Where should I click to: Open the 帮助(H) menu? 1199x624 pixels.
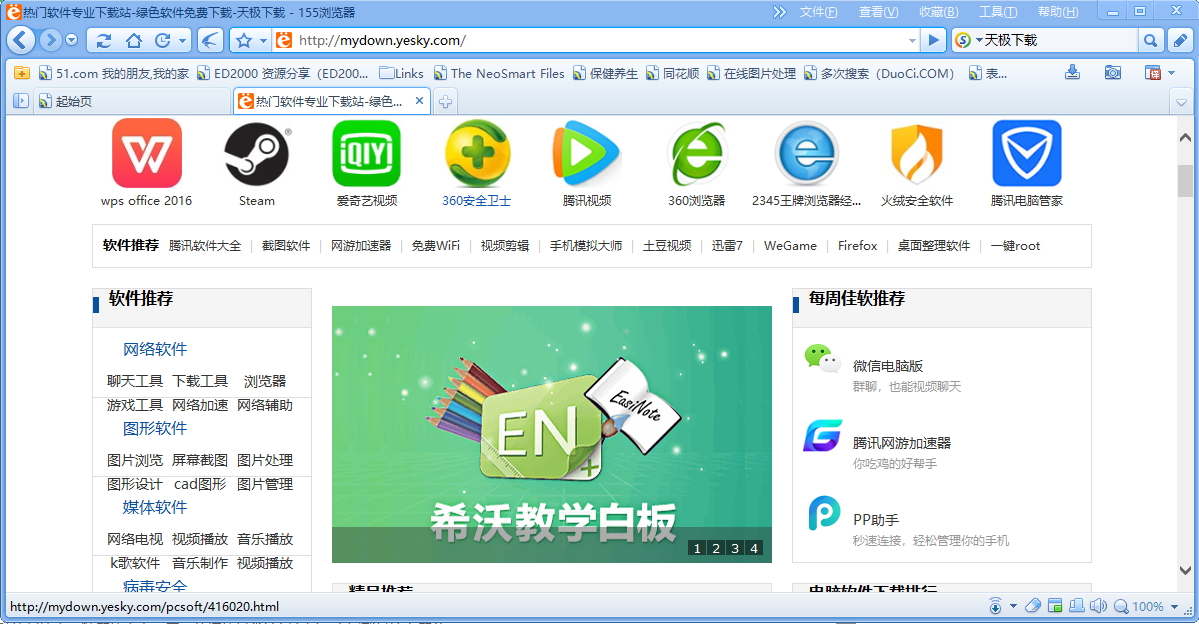coord(1058,12)
